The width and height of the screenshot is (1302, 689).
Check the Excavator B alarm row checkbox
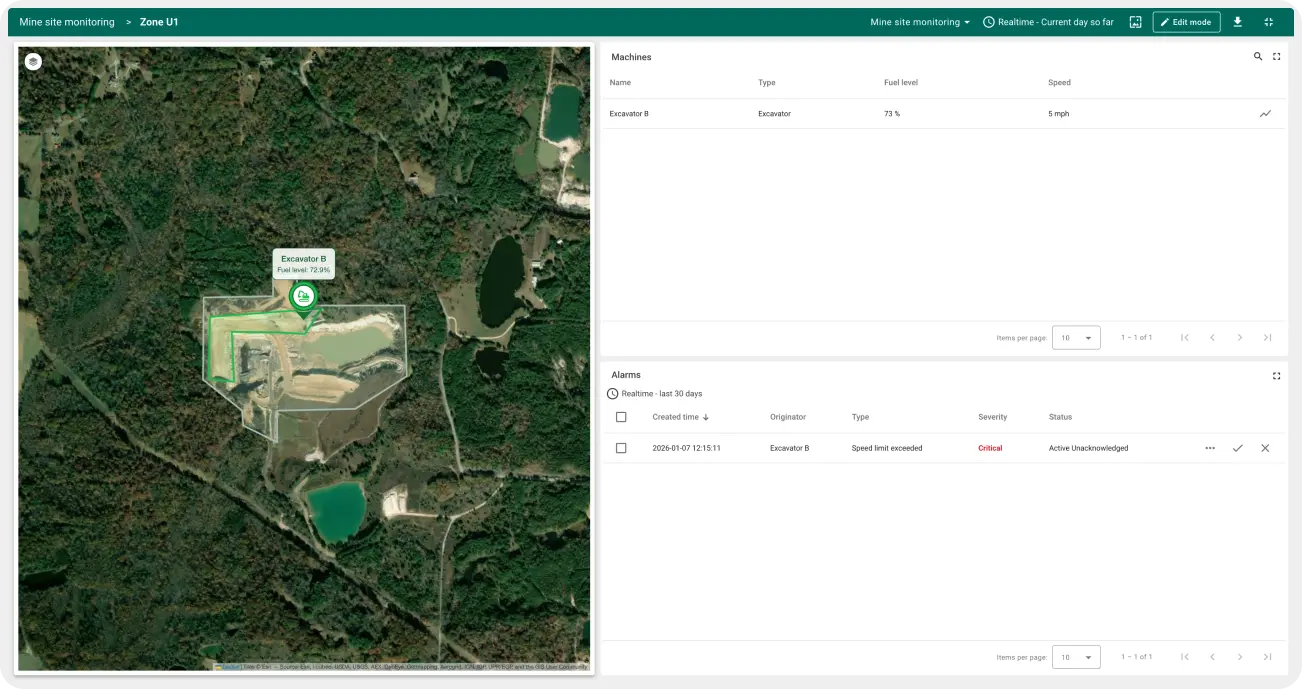pos(621,448)
